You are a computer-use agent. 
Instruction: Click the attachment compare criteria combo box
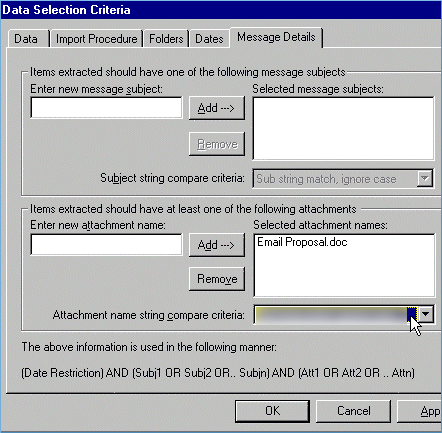coord(344,314)
